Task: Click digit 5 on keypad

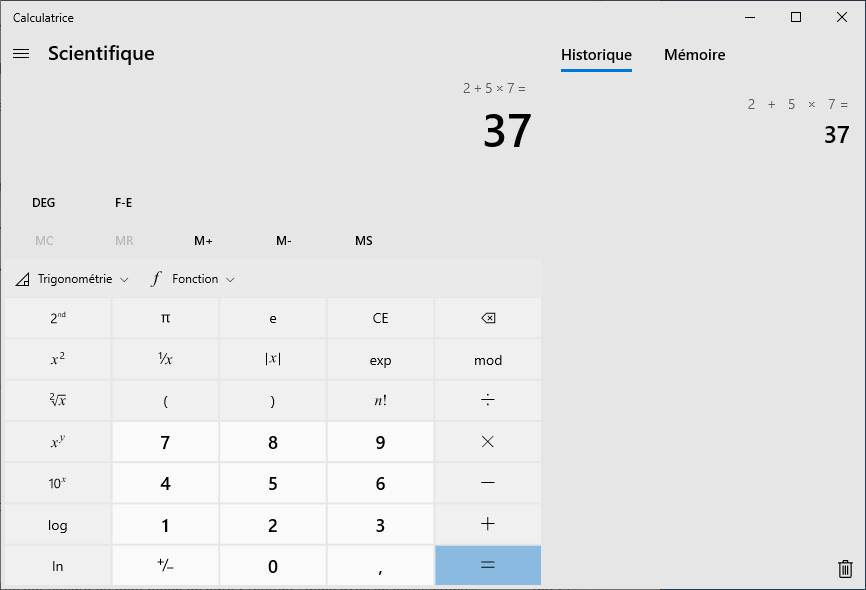Action: (273, 483)
